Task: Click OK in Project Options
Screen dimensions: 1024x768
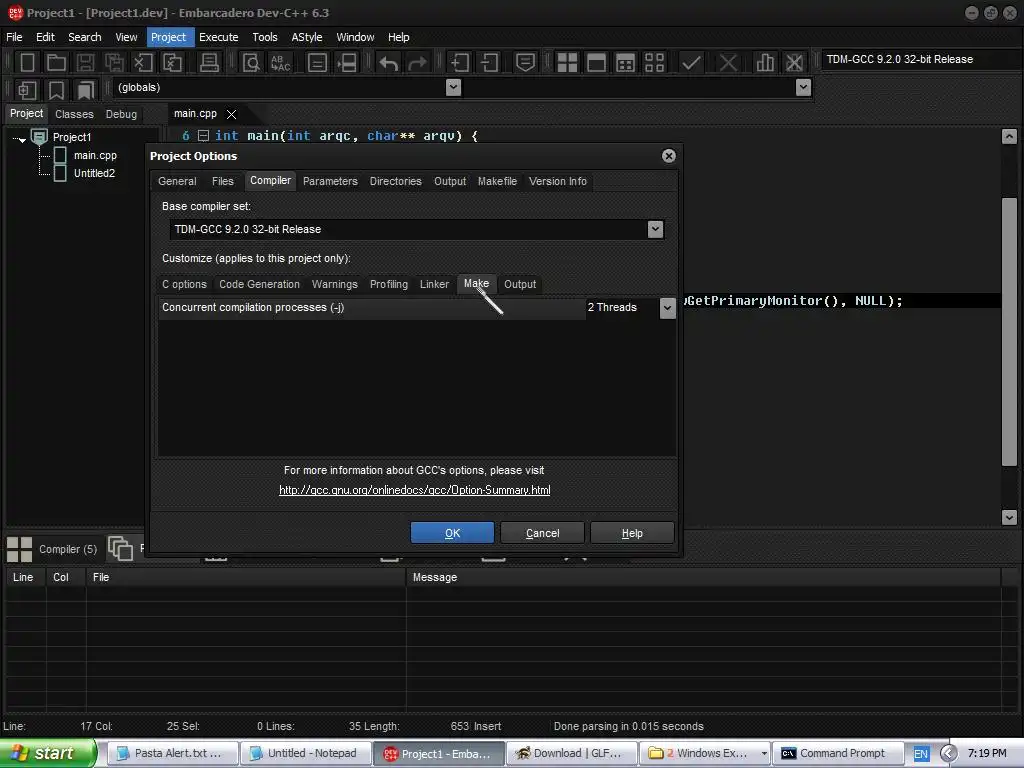Action: point(452,533)
